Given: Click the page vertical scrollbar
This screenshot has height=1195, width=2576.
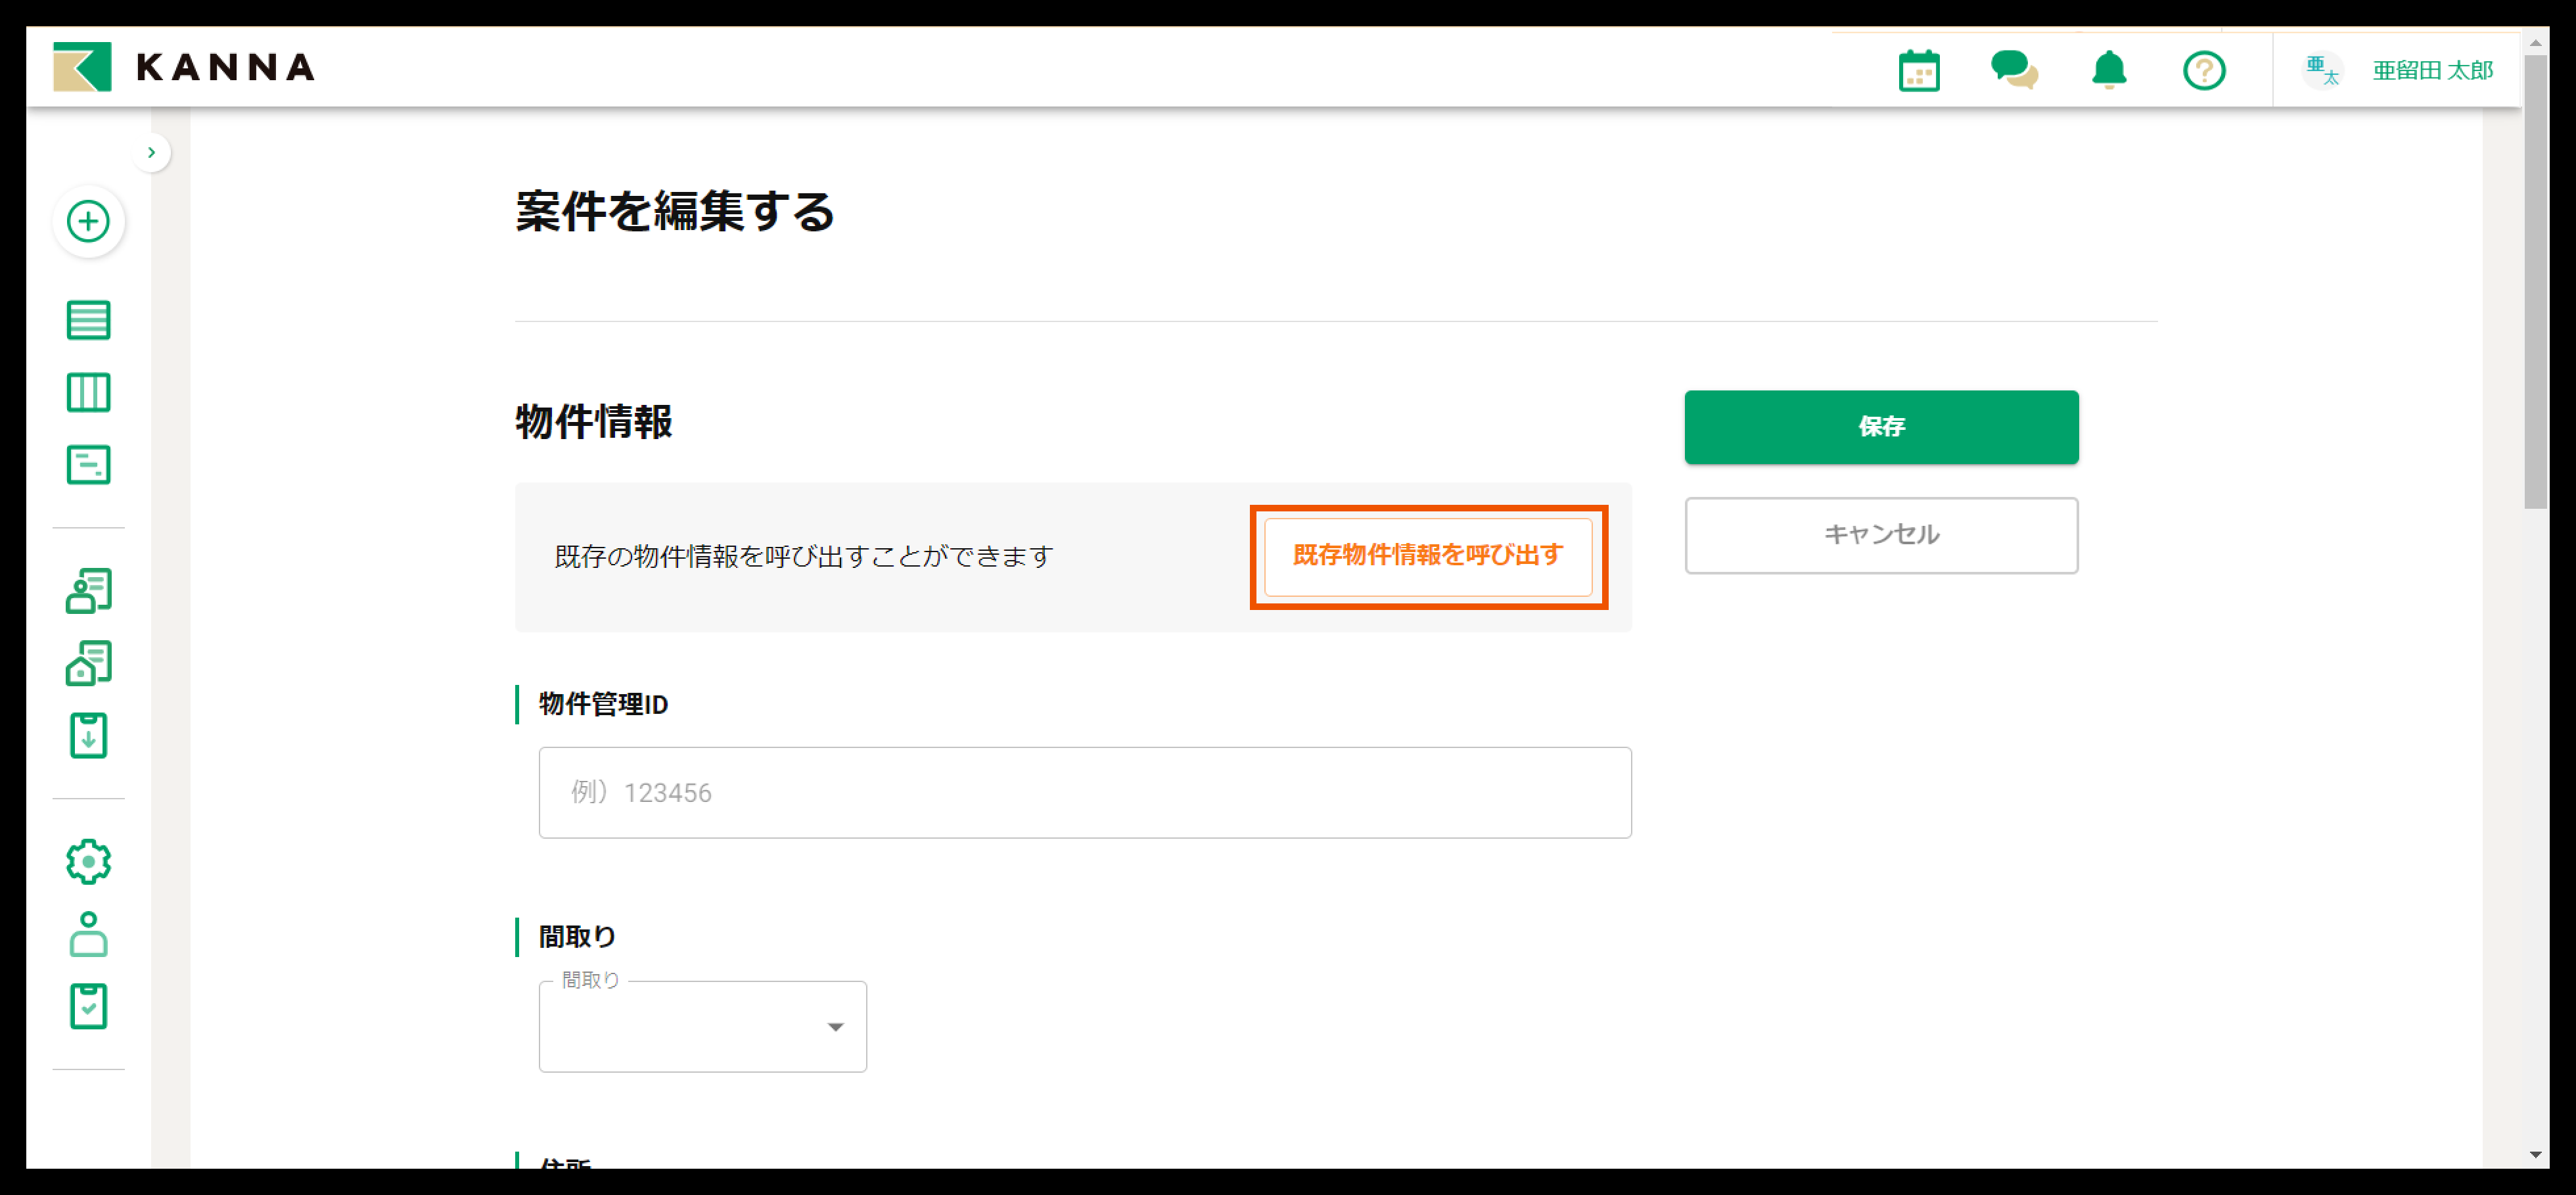Looking at the screenshot, I should click(x=2534, y=280).
